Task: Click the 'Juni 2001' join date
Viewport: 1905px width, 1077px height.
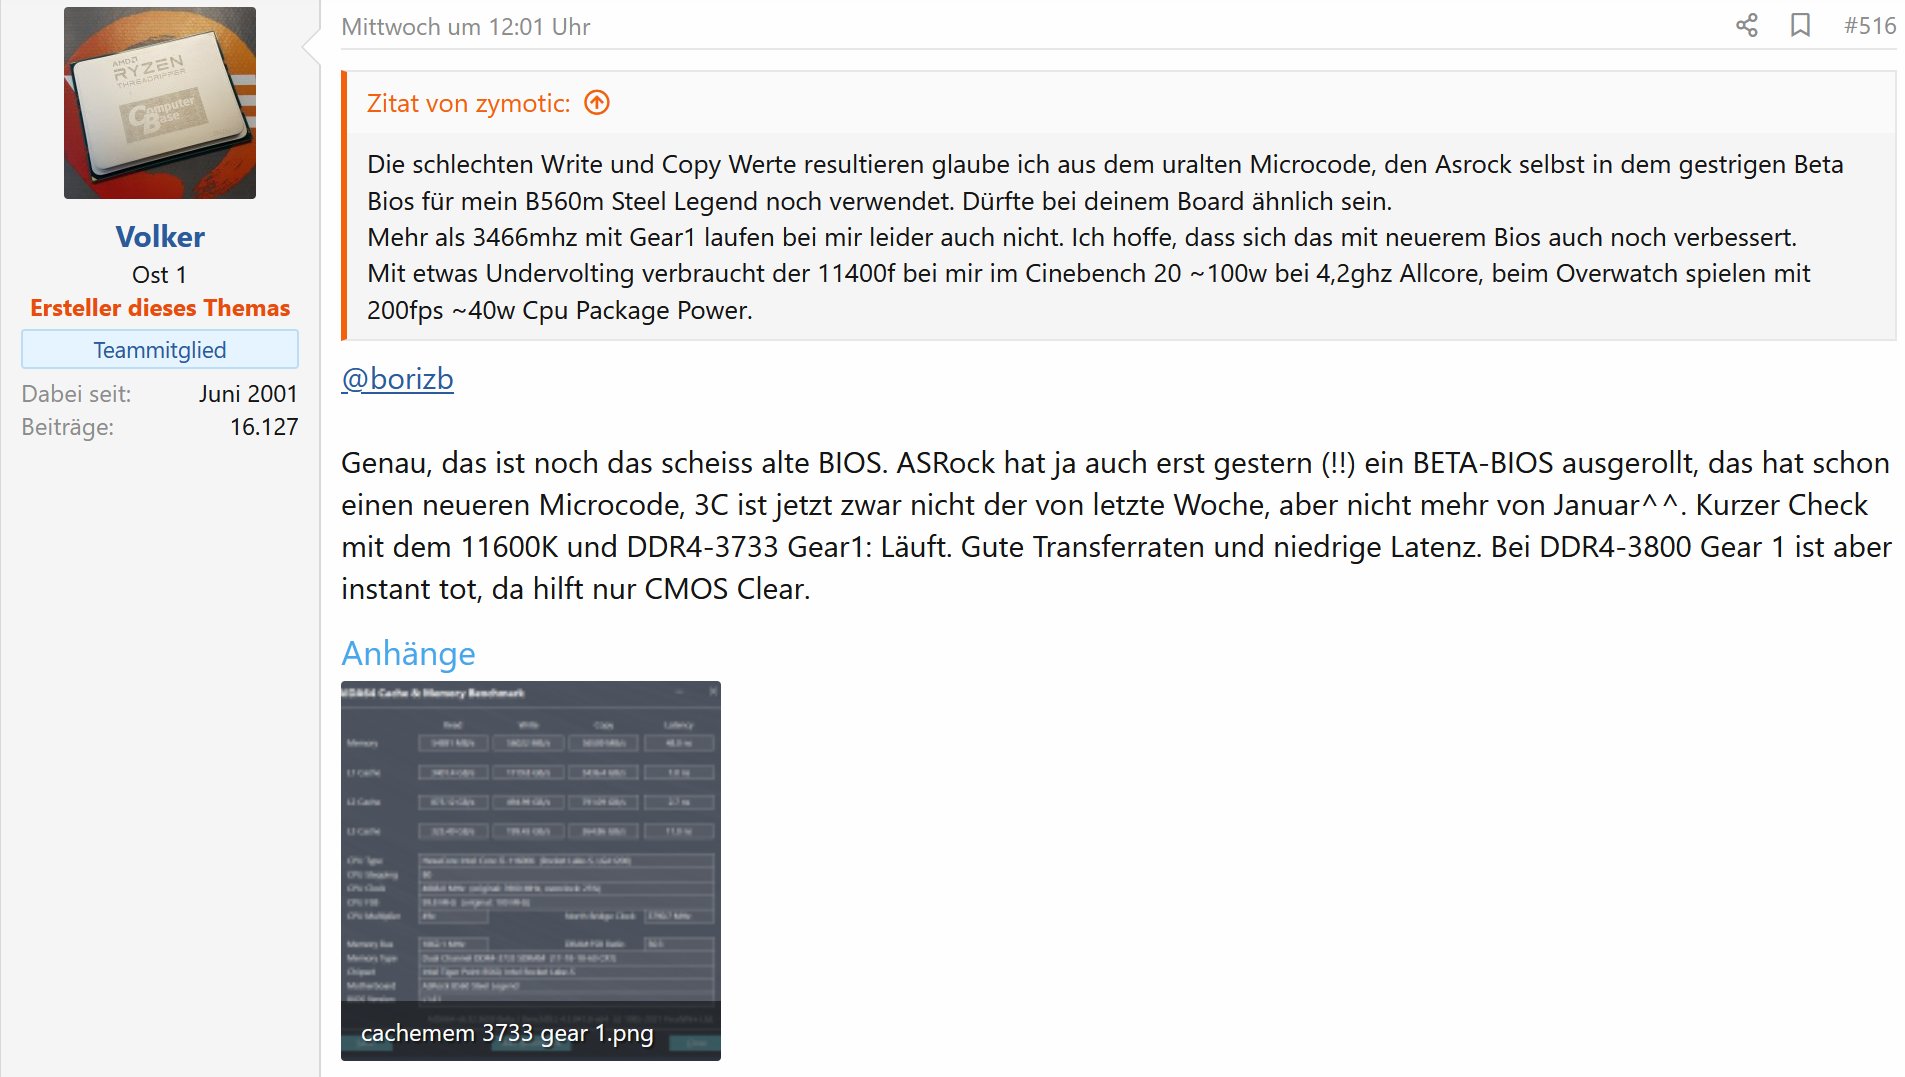Action: pyautogui.click(x=248, y=394)
